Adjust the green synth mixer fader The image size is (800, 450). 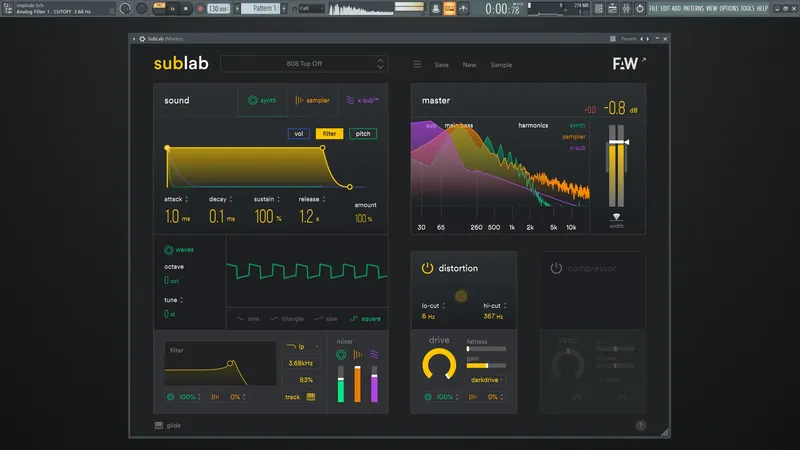[x=341, y=384]
